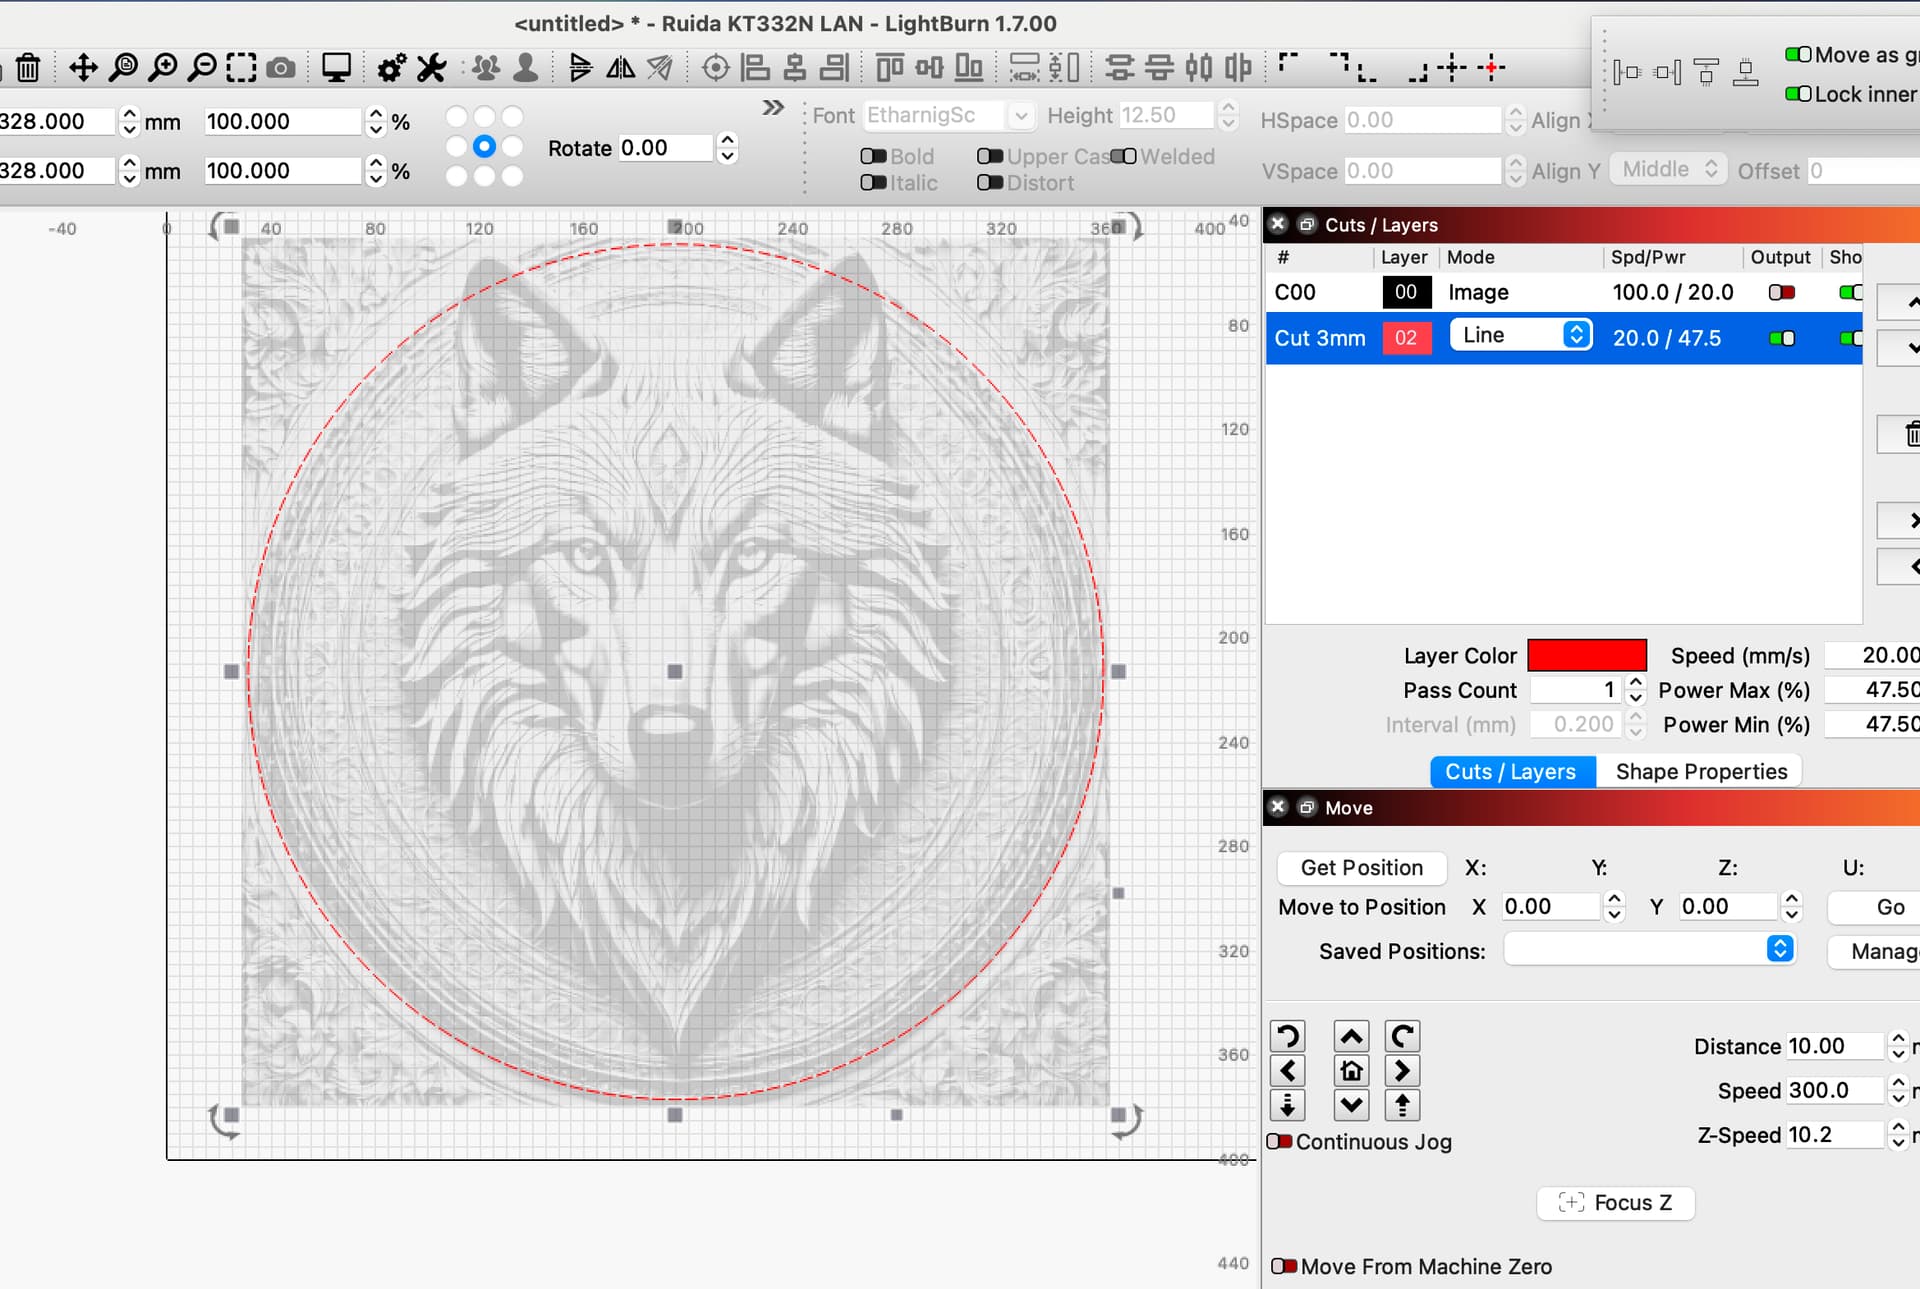Open the camera capture tool
1920x1289 pixels.
coord(281,68)
